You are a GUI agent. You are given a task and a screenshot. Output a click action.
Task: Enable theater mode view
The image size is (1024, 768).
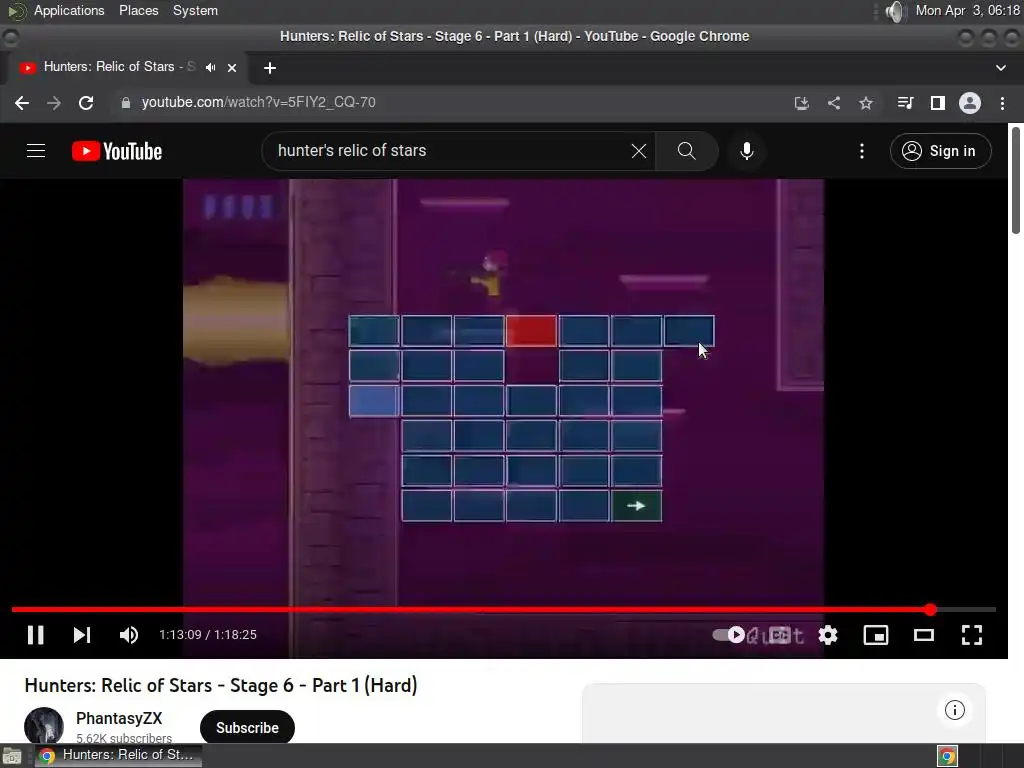923,635
